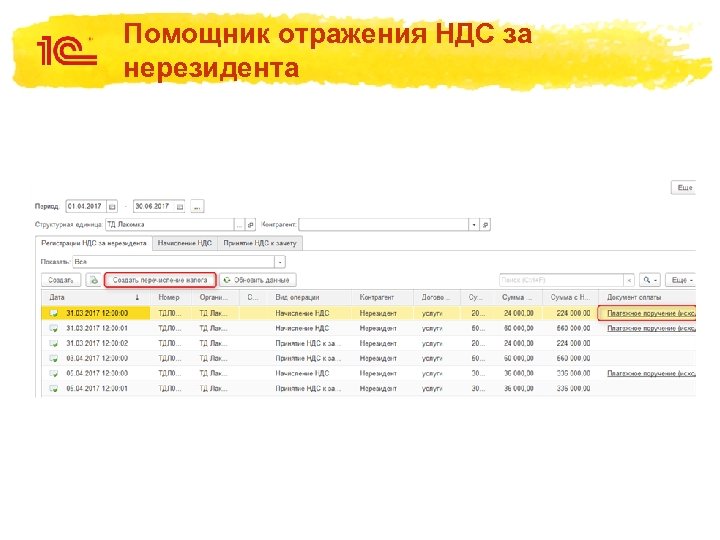
Task: Open payment order link in first row
Action: [651, 313]
